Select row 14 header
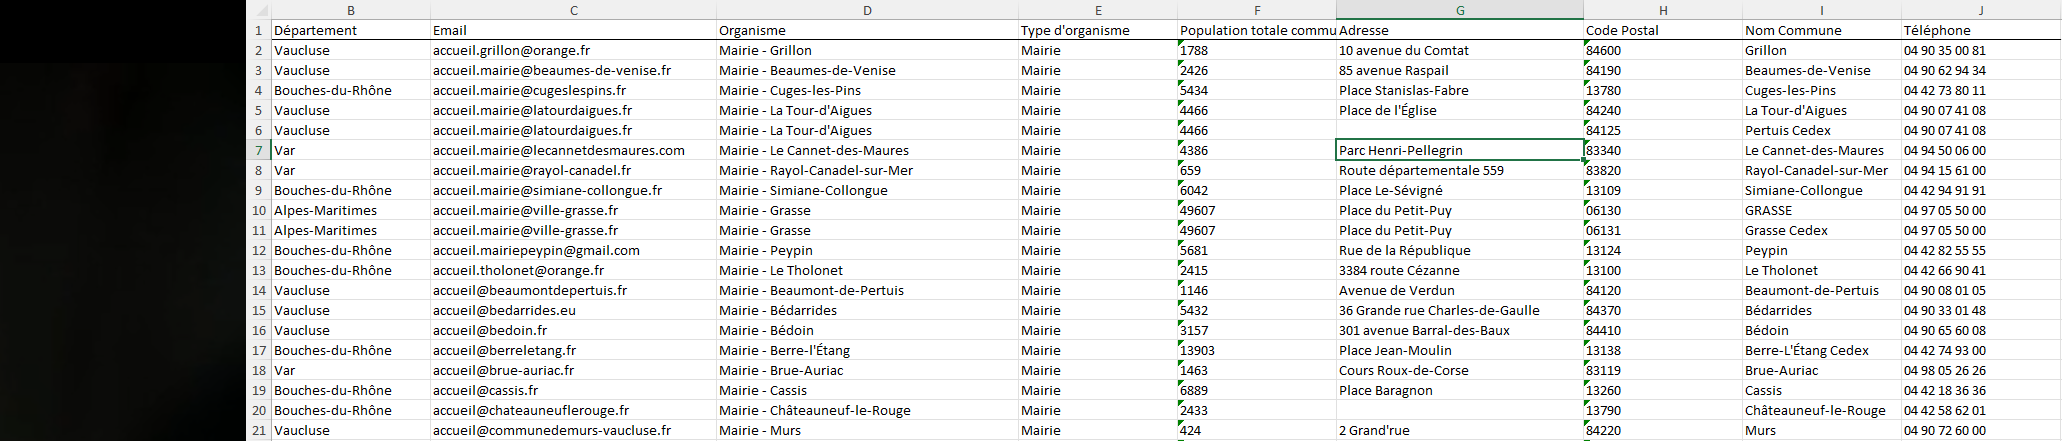The image size is (2062, 441). click(x=258, y=290)
